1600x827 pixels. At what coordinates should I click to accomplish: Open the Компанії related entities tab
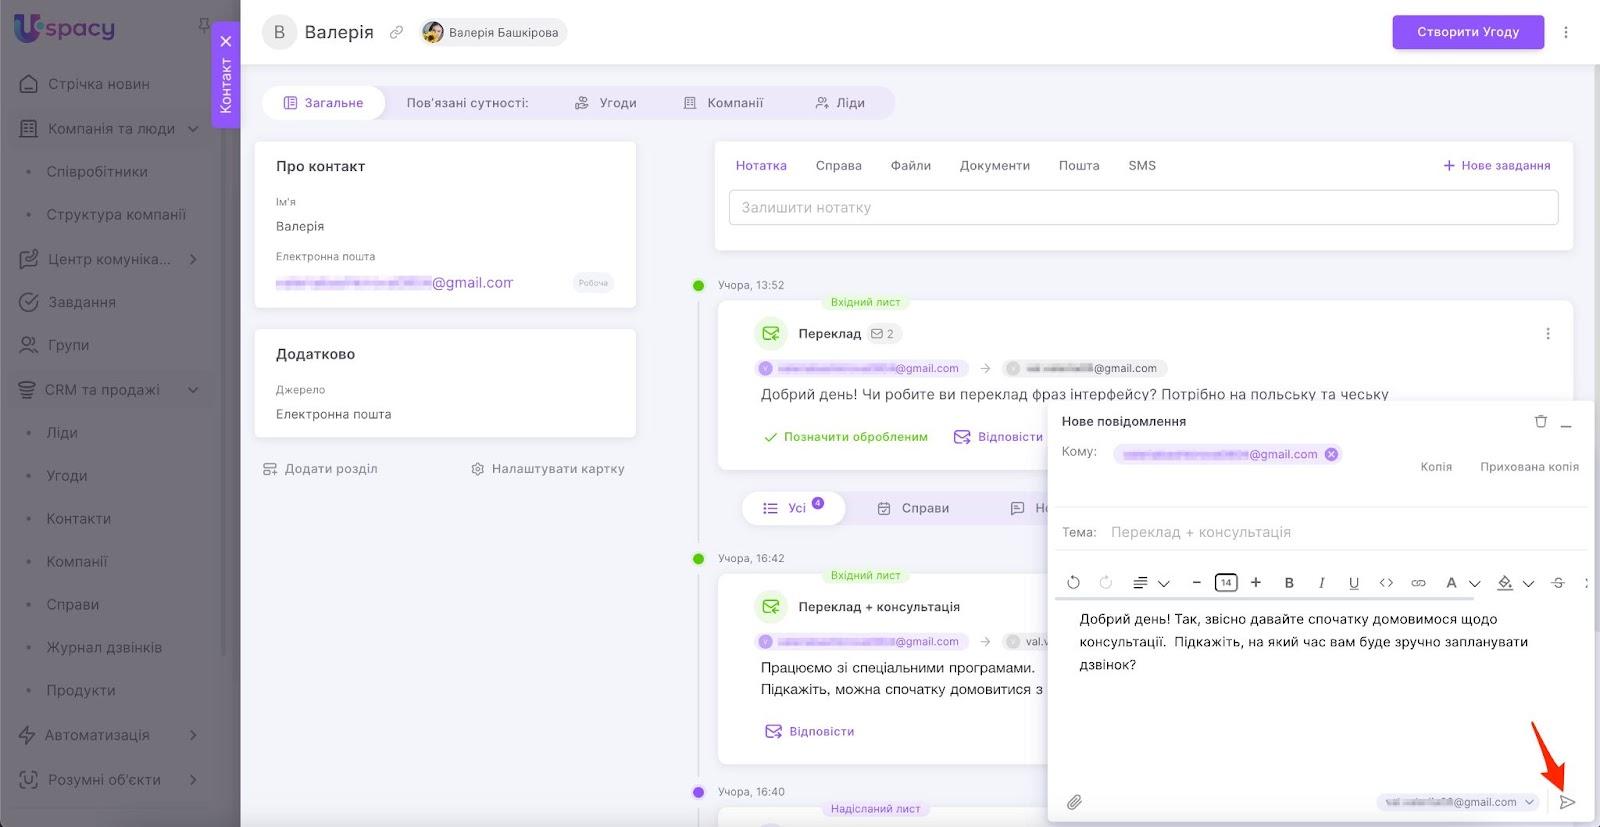click(723, 103)
